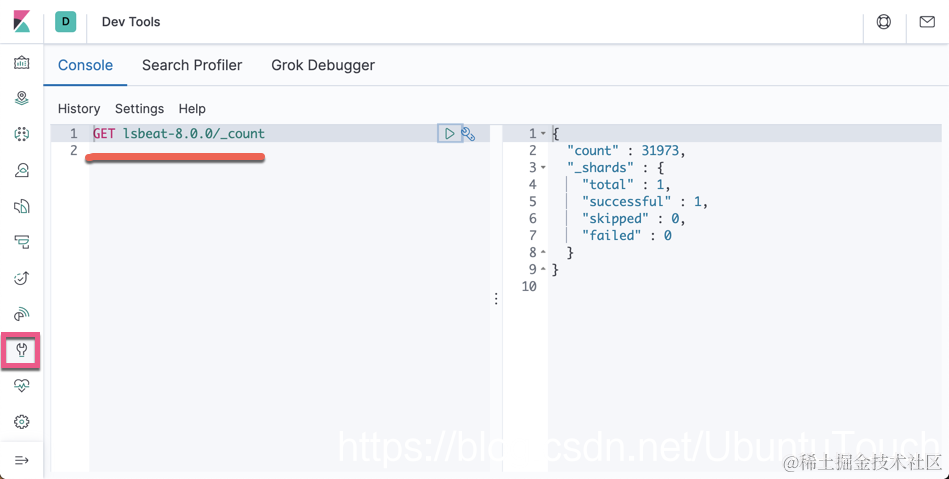The height and width of the screenshot is (479, 949).
Task: Open the SIEM sidebar icon
Action: point(21,314)
